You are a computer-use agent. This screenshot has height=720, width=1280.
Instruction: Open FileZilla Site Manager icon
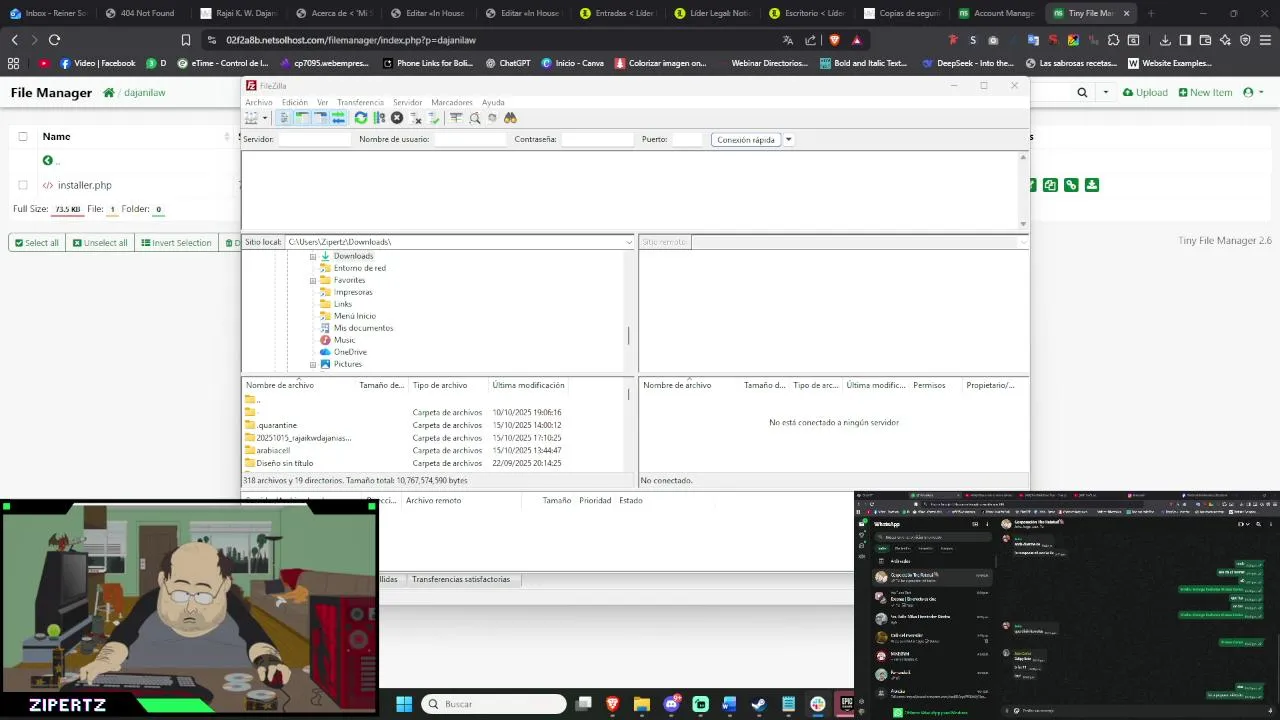pyautogui.click(x=251, y=118)
